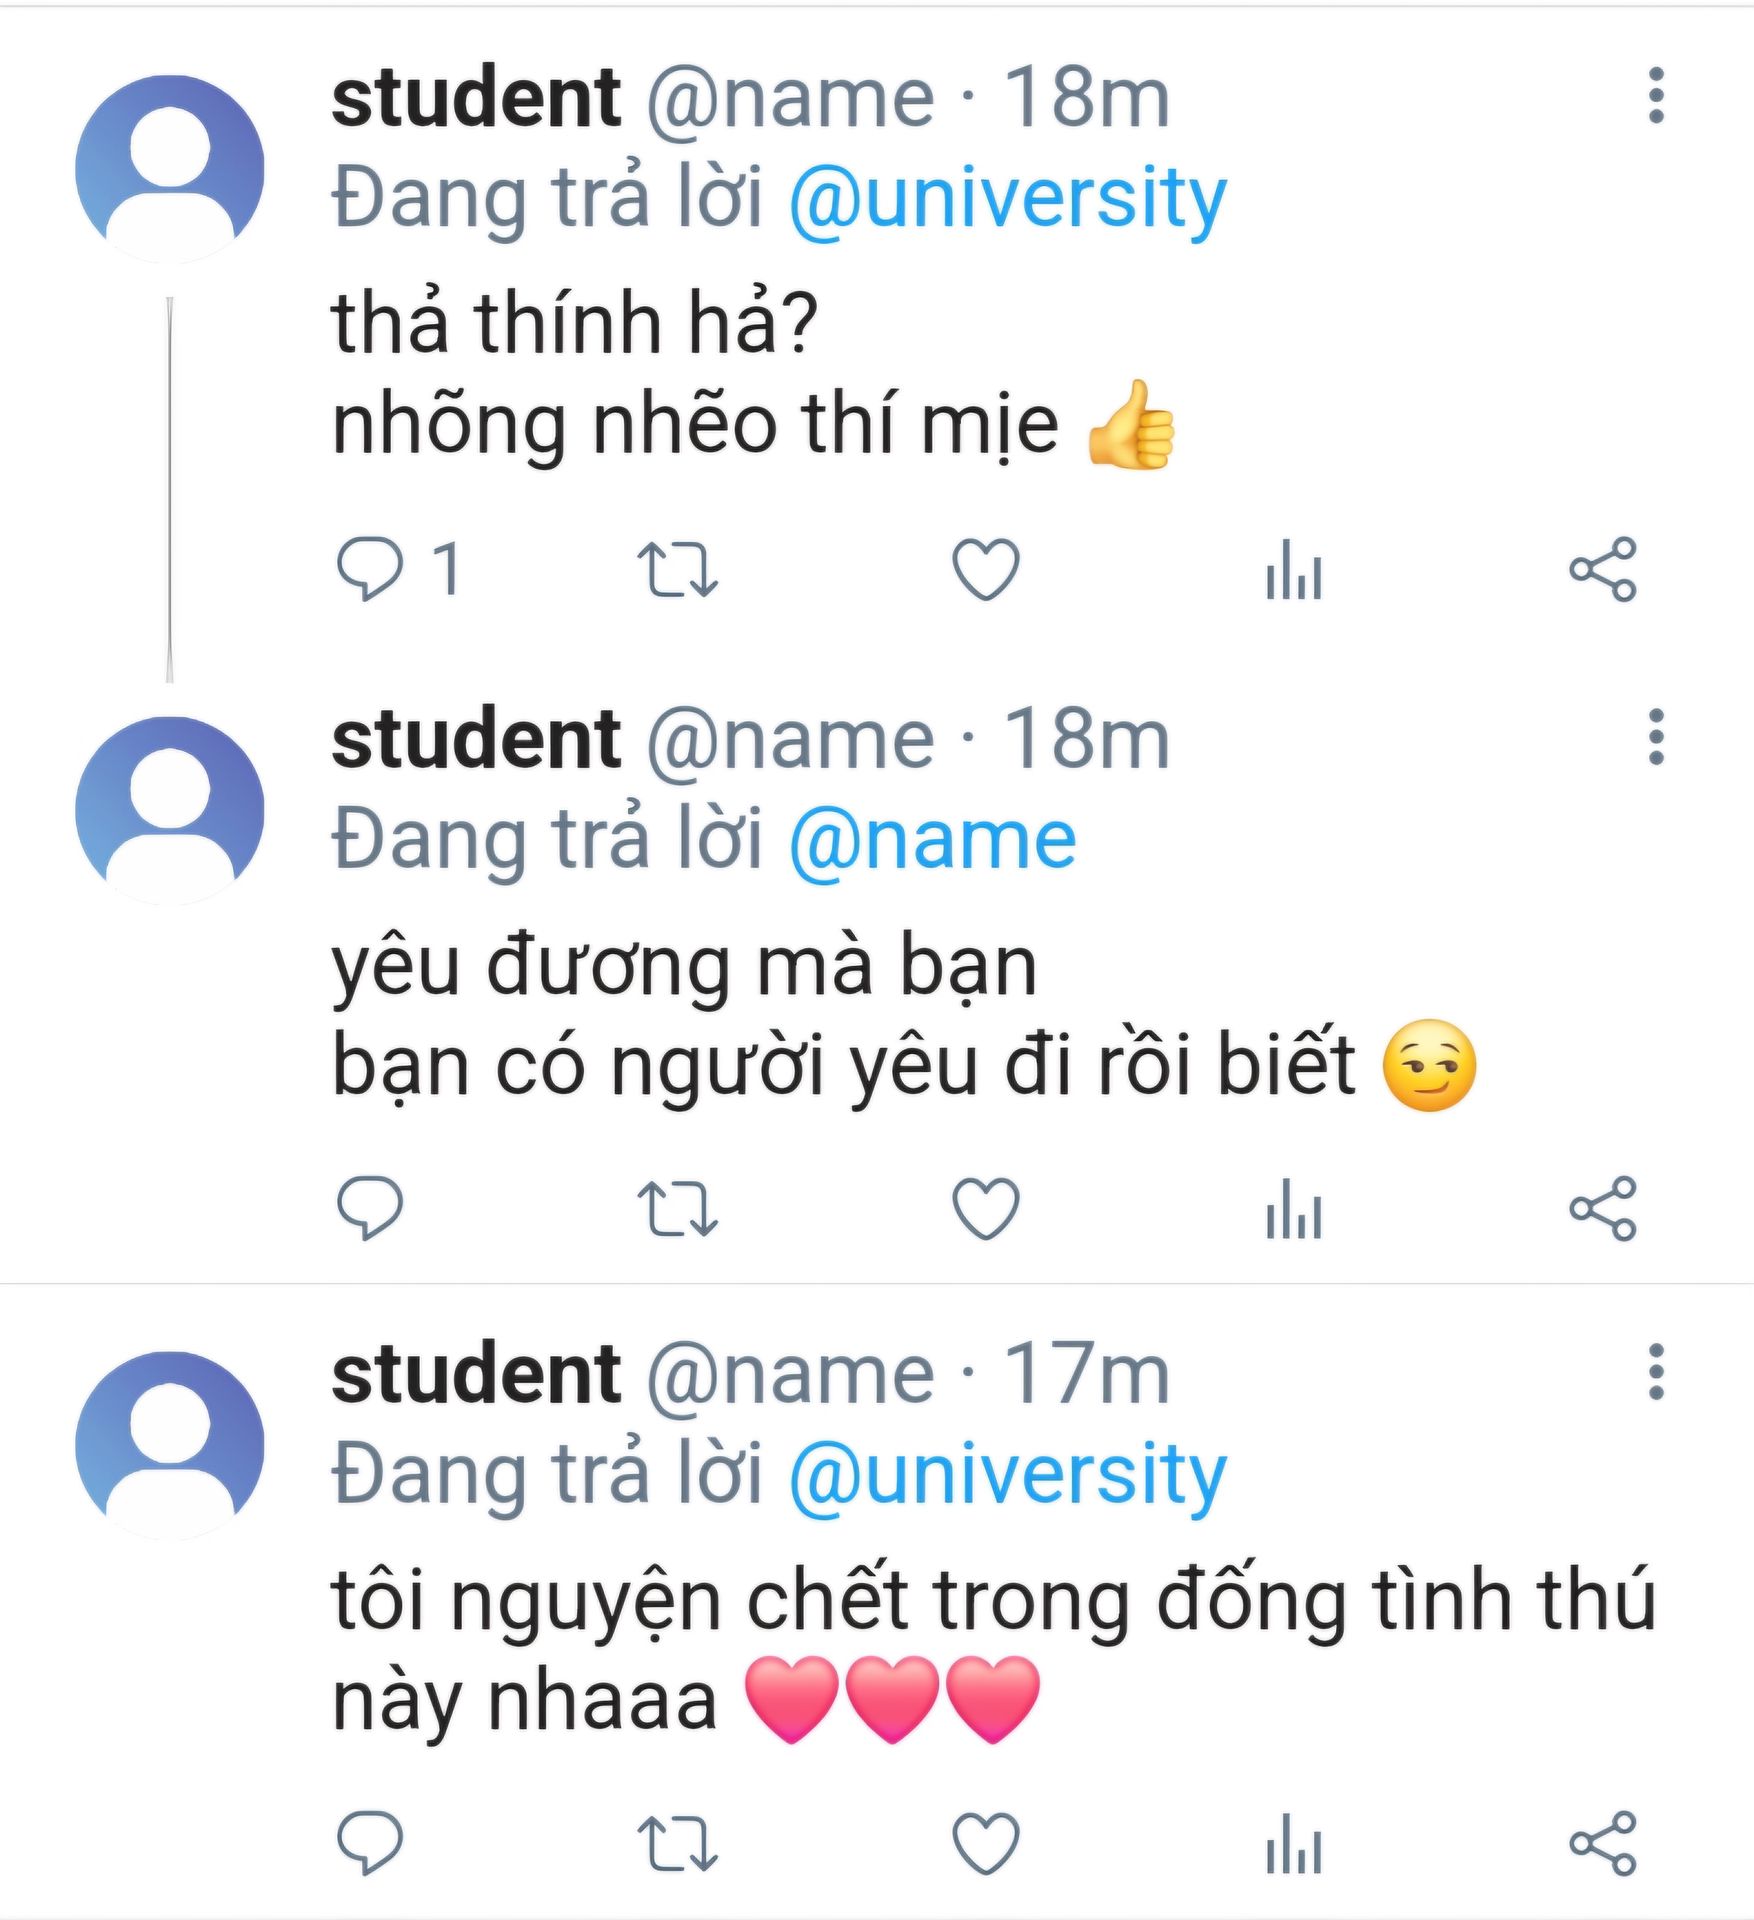The height and width of the screenshot is (1920, 1754).
Task: Open the first tweet's profile avatar
Action: coord(170,169)
